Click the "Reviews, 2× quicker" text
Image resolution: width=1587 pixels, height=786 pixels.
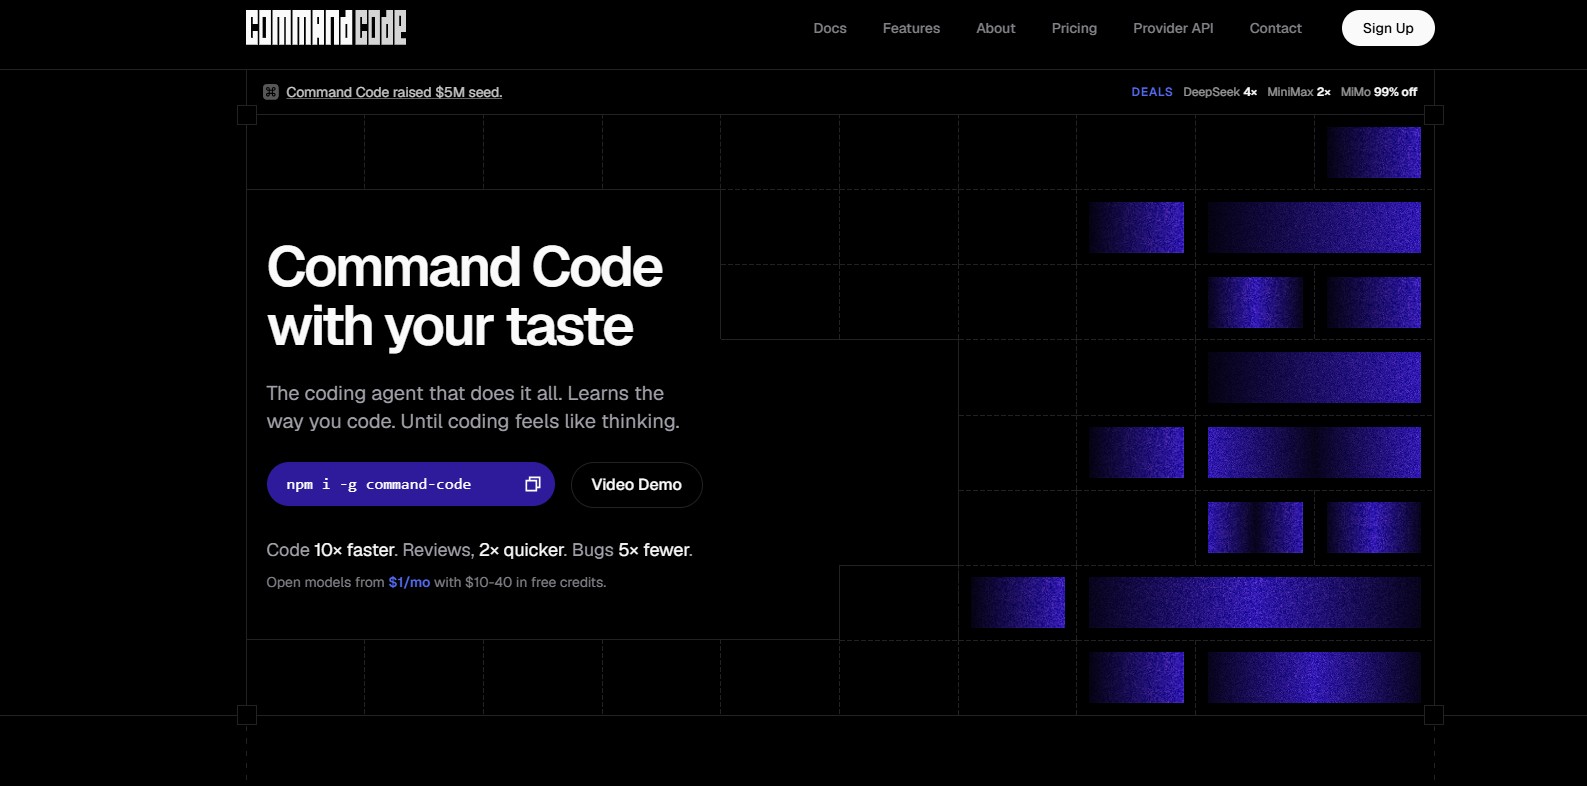coord(485,550)
